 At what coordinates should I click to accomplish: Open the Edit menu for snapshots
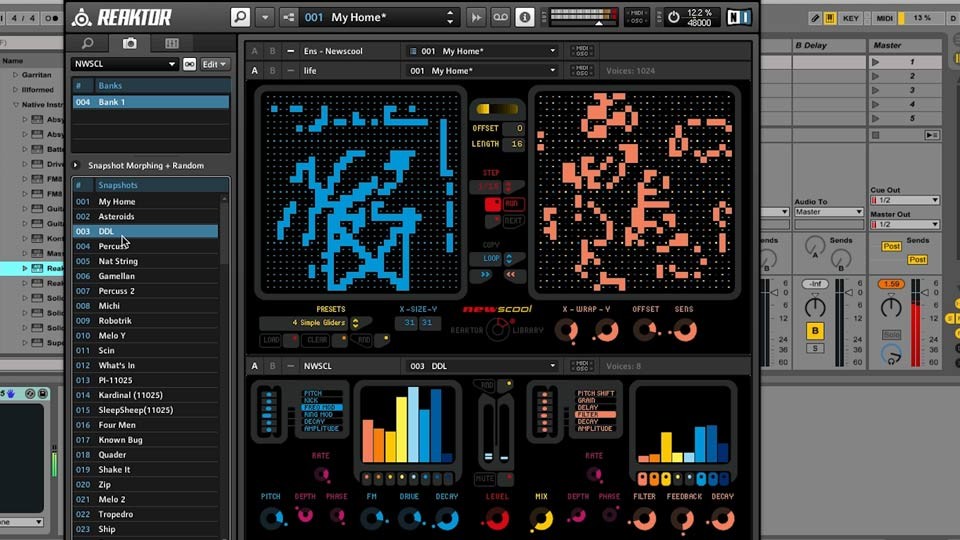(214, 64)
